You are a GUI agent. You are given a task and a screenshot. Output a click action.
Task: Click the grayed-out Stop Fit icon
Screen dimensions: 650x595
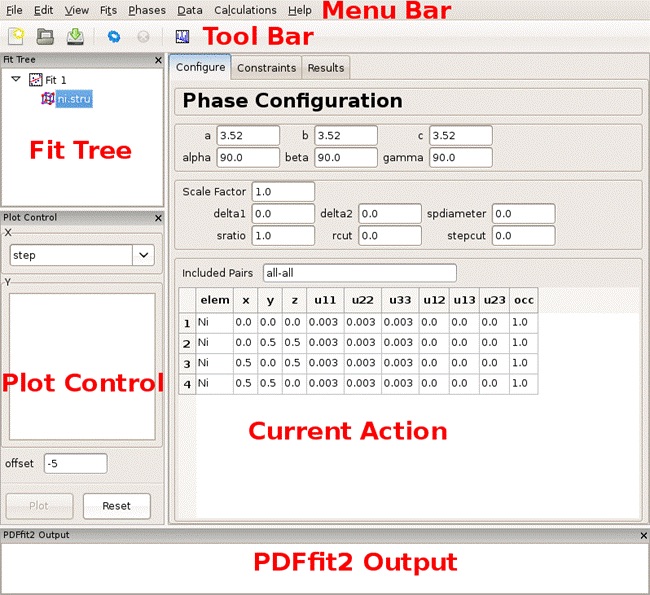[x=142, y=37]
